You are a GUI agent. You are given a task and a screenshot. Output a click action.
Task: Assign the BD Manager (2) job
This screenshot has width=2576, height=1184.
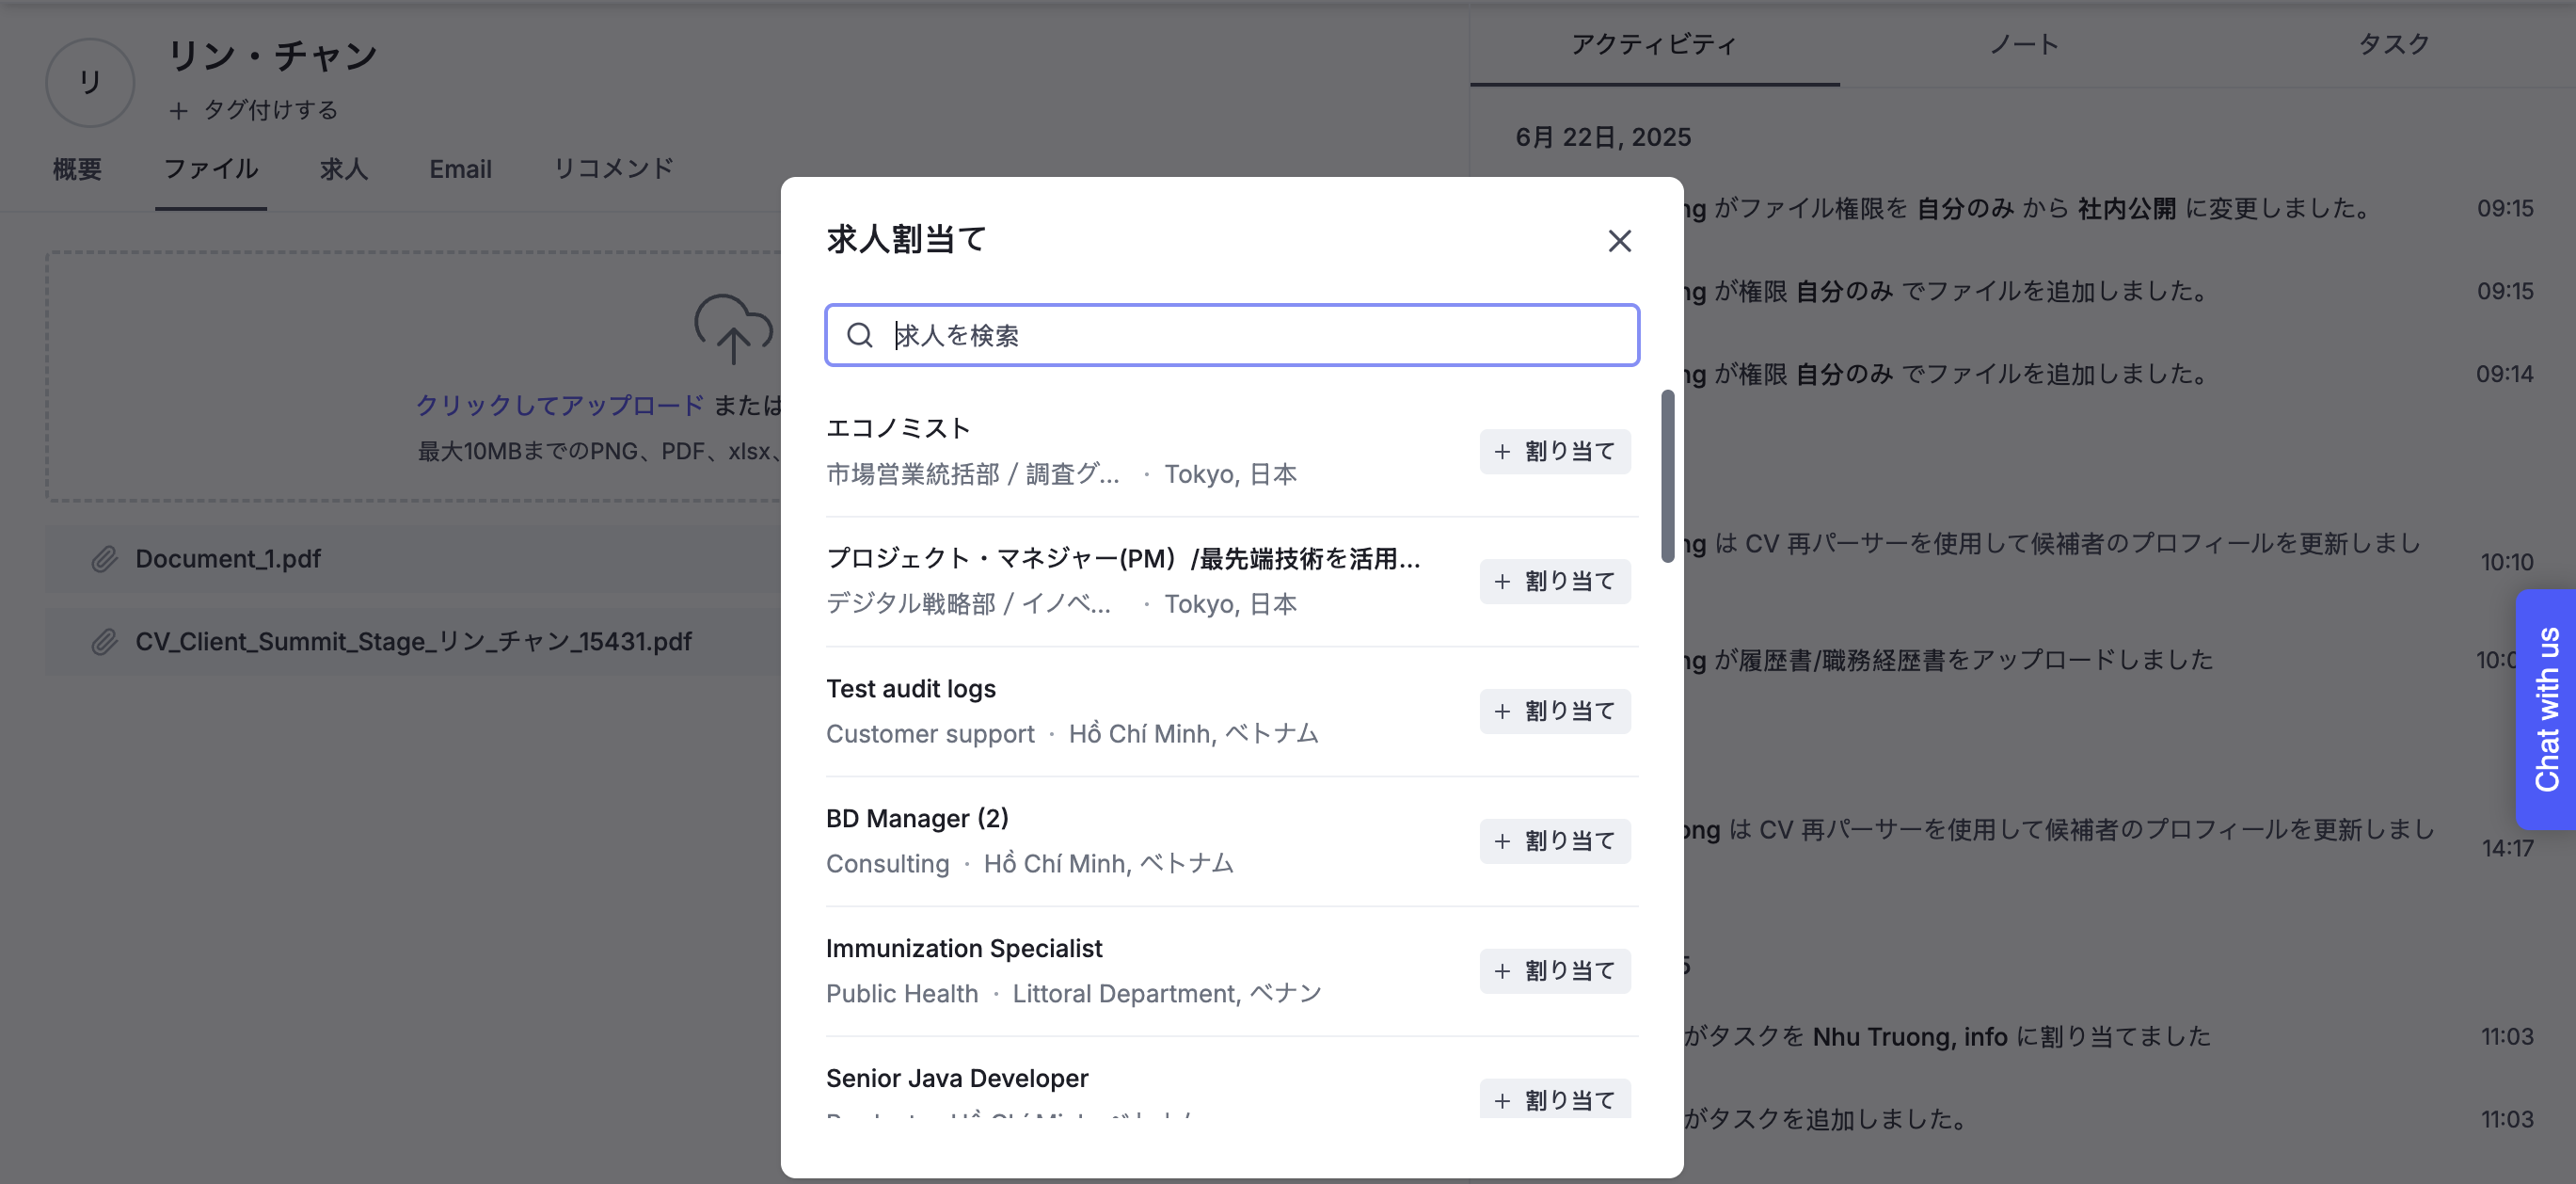point(1555,842)
